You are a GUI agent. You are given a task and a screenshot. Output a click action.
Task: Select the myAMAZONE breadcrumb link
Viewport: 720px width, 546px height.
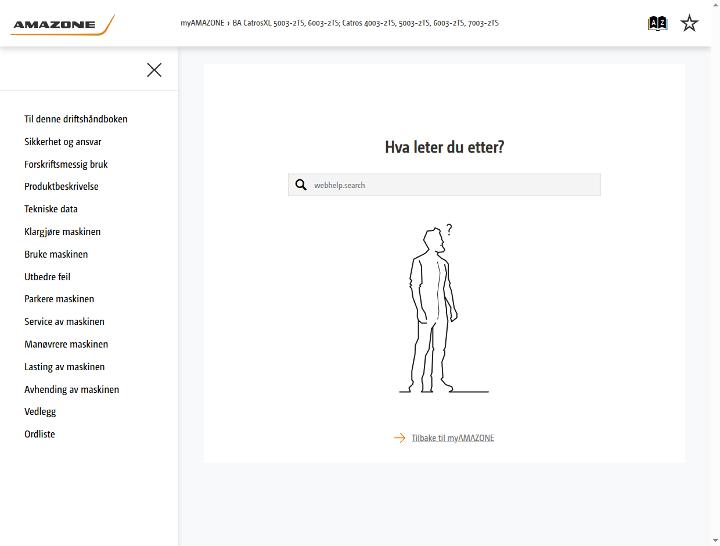[x=202, y=23]
